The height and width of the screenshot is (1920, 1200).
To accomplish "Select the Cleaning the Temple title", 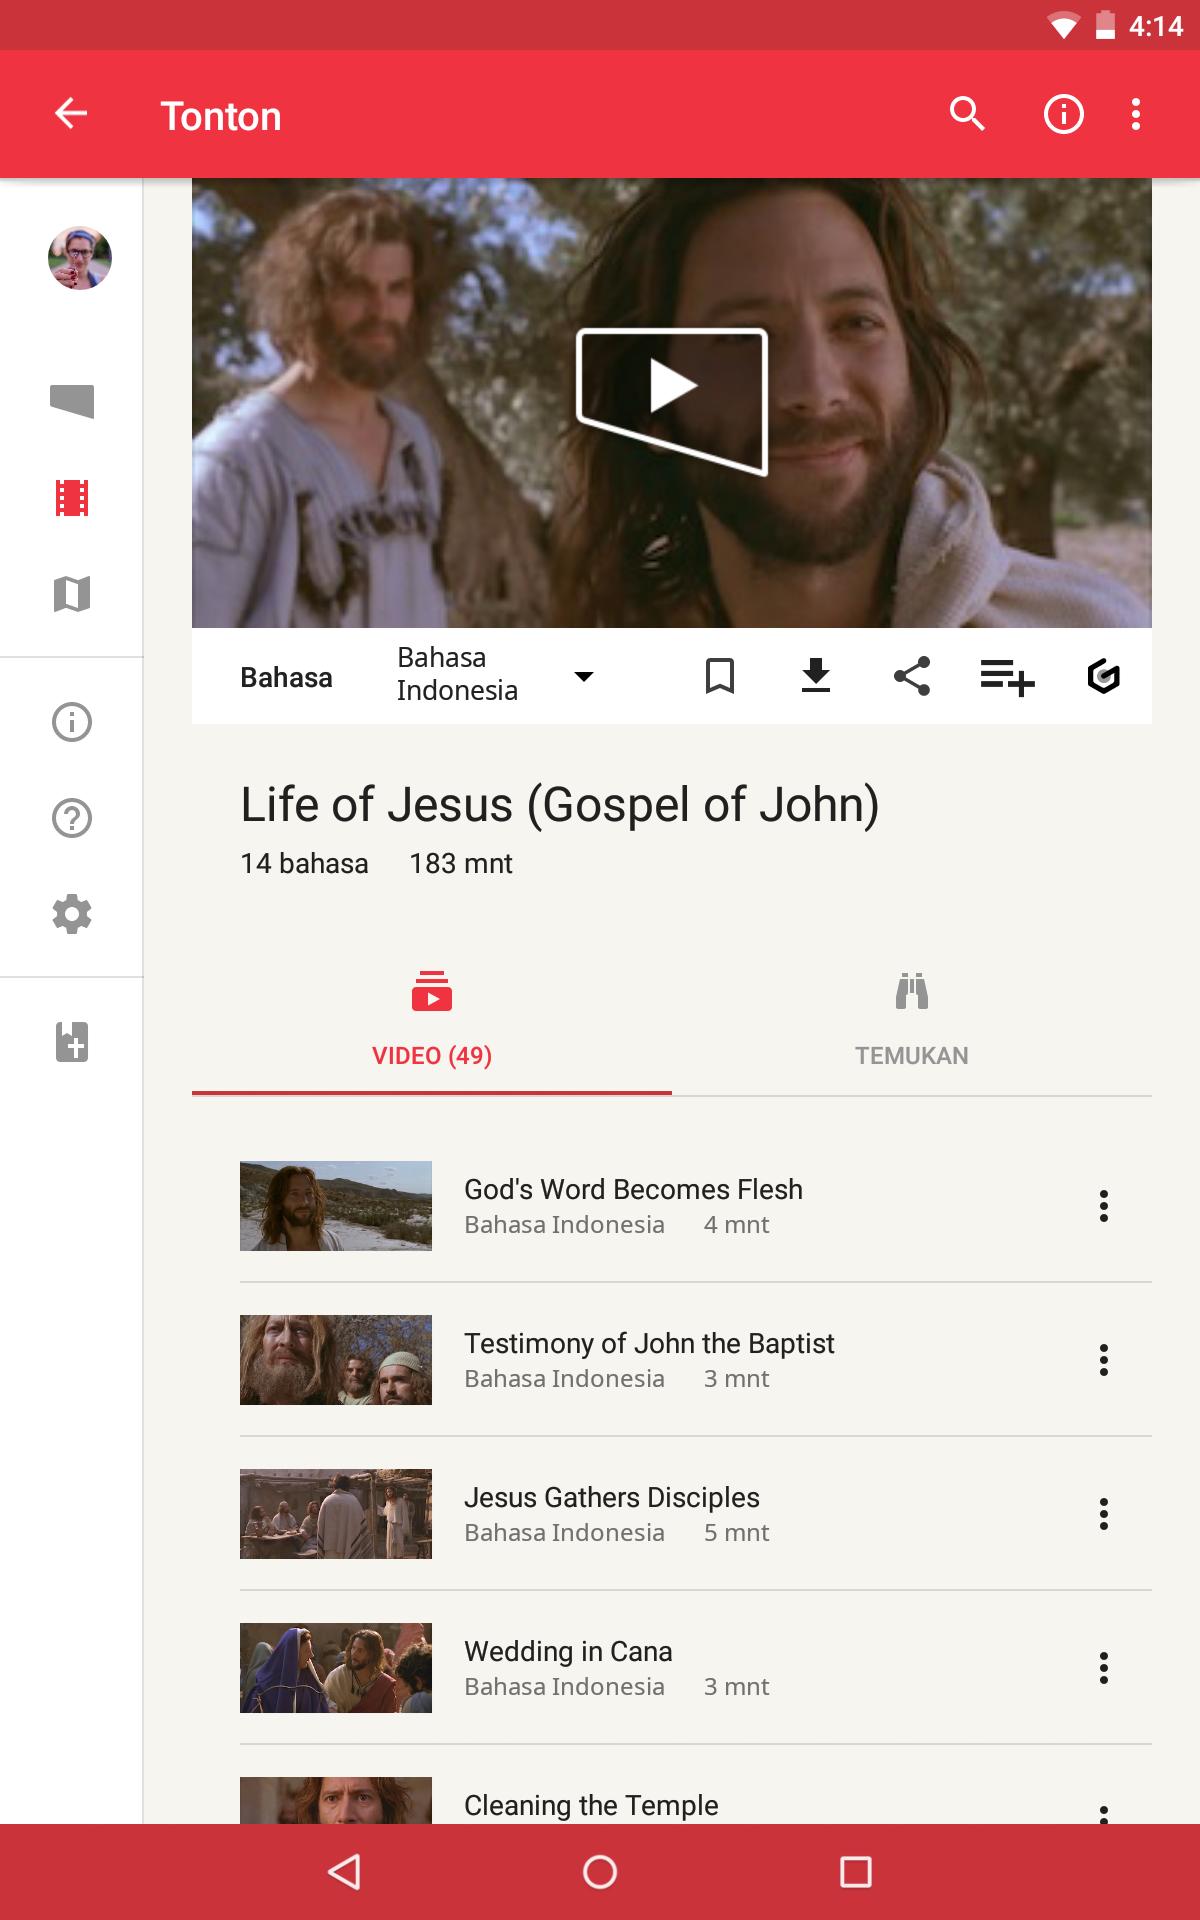I will [591, 1805].
